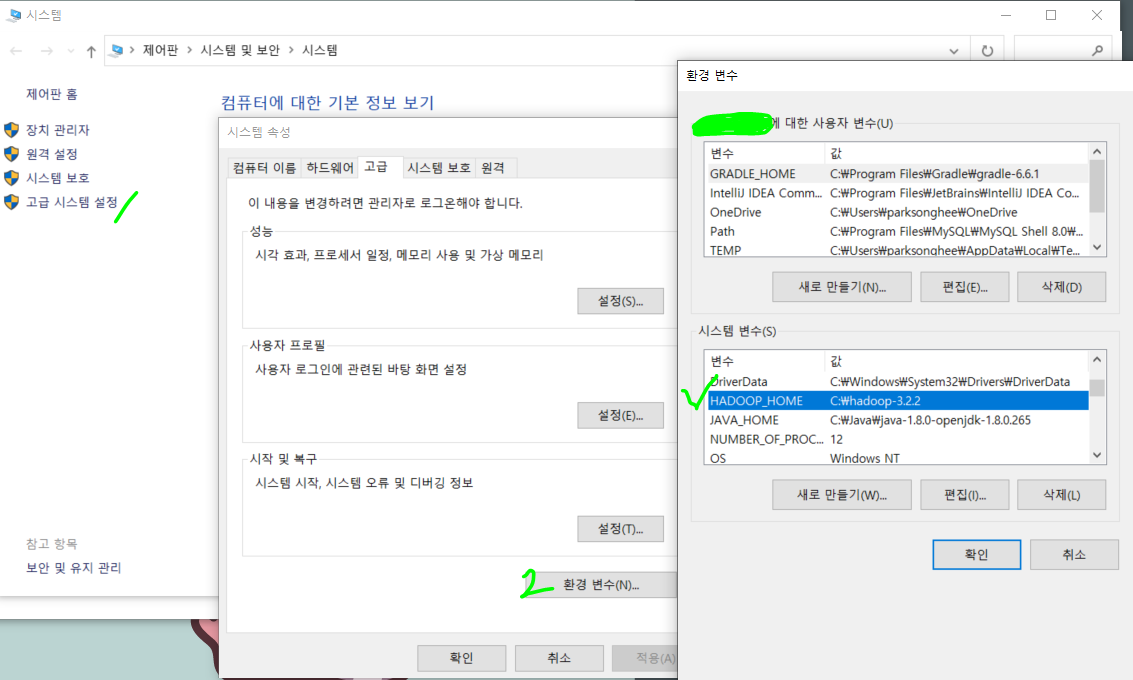
Task: Select the NUMBER_OF_PROC... system variable row
Action: (x=897, y=439)
